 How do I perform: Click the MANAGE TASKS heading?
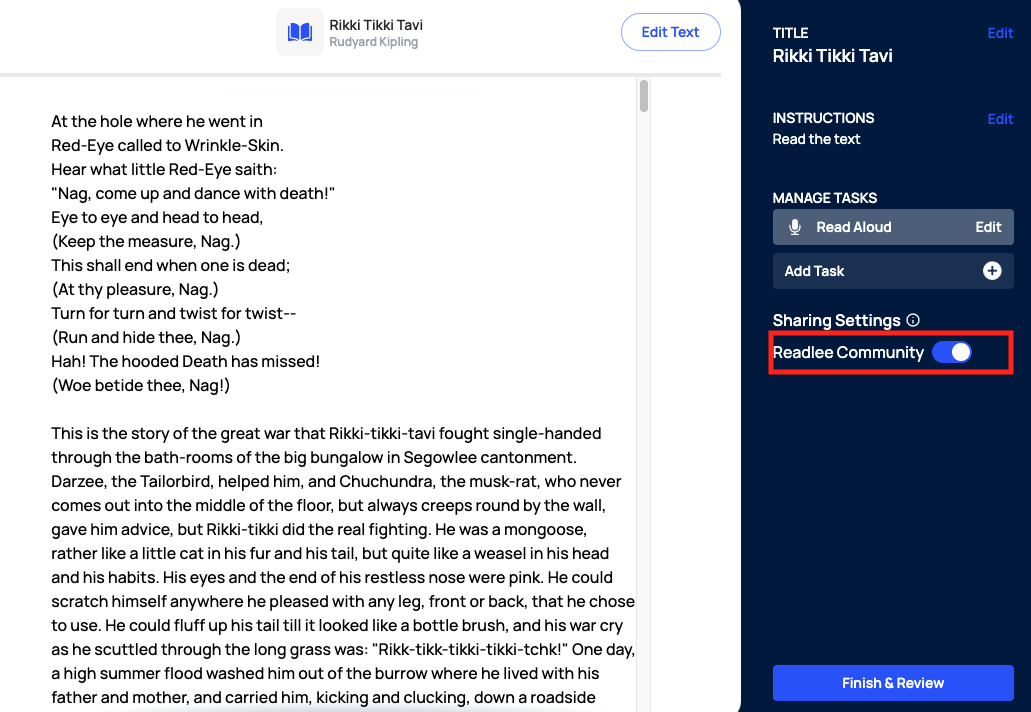825,198
